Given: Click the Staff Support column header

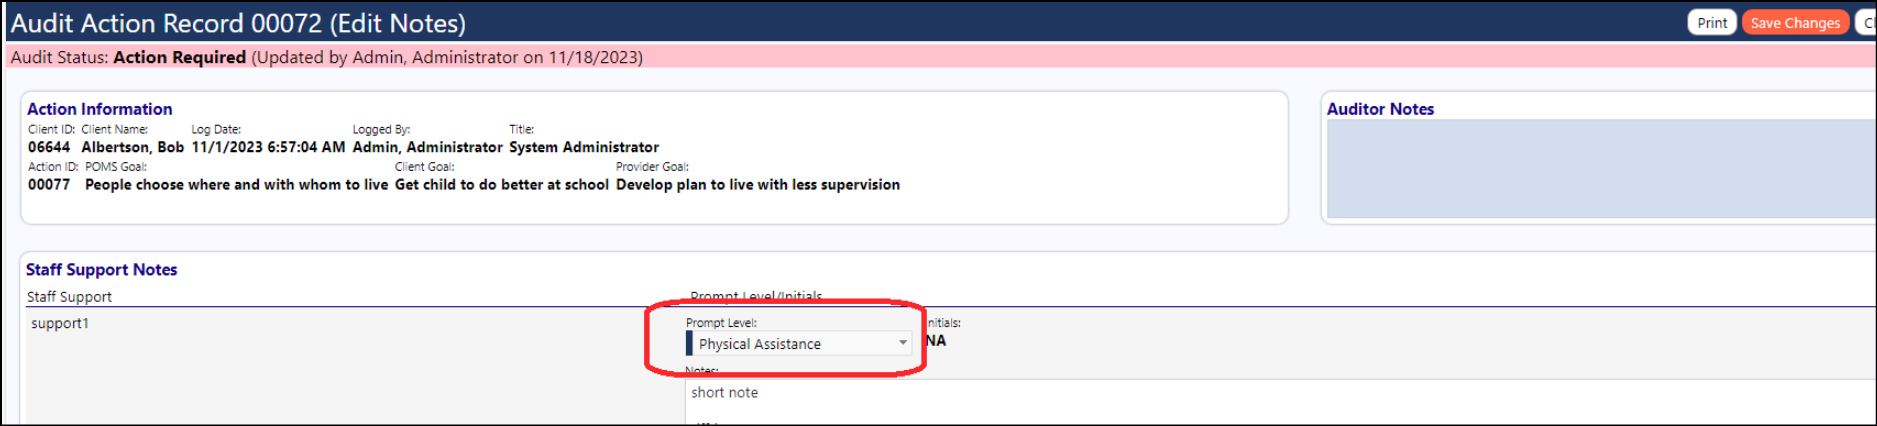Looking at the screenshot, I should 69,296.
